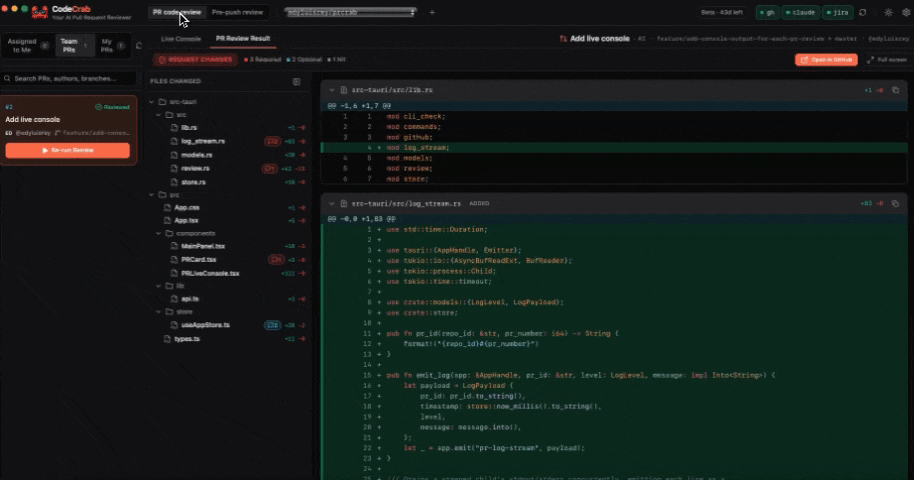914x480 pixels.
Task: Click the file icon in lib.rs diff header
Action: tap(344, 90)
